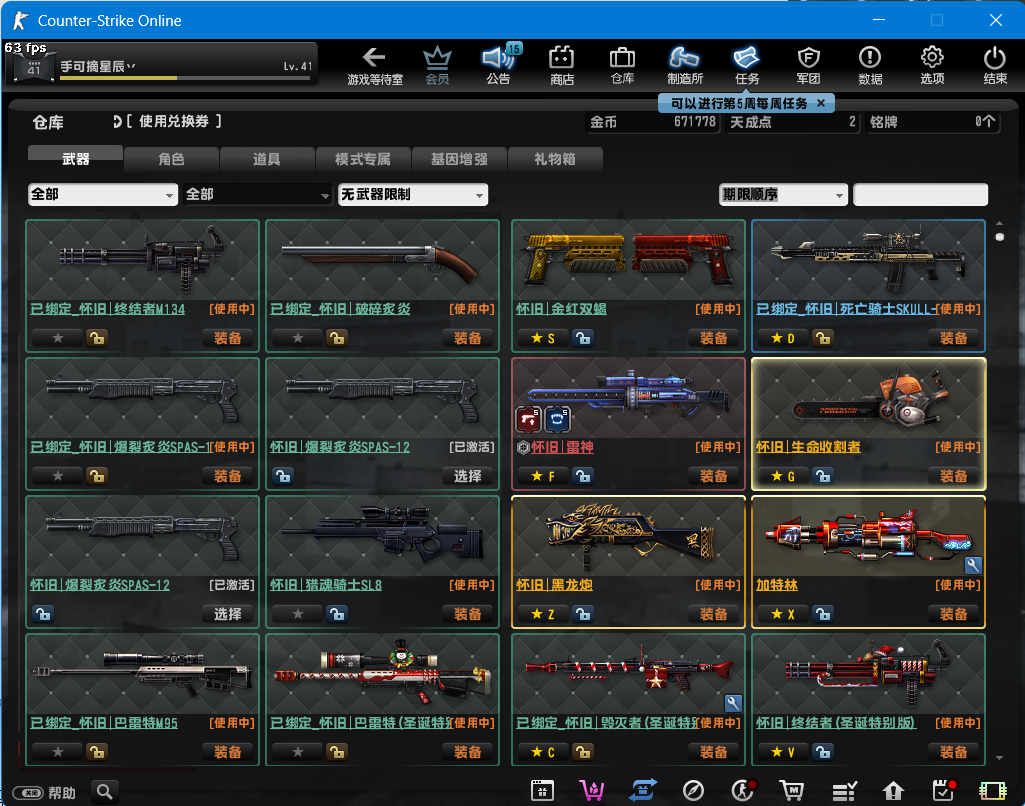
Task: Switch to the 模式专属 tab
Action: tap(363, 159)
